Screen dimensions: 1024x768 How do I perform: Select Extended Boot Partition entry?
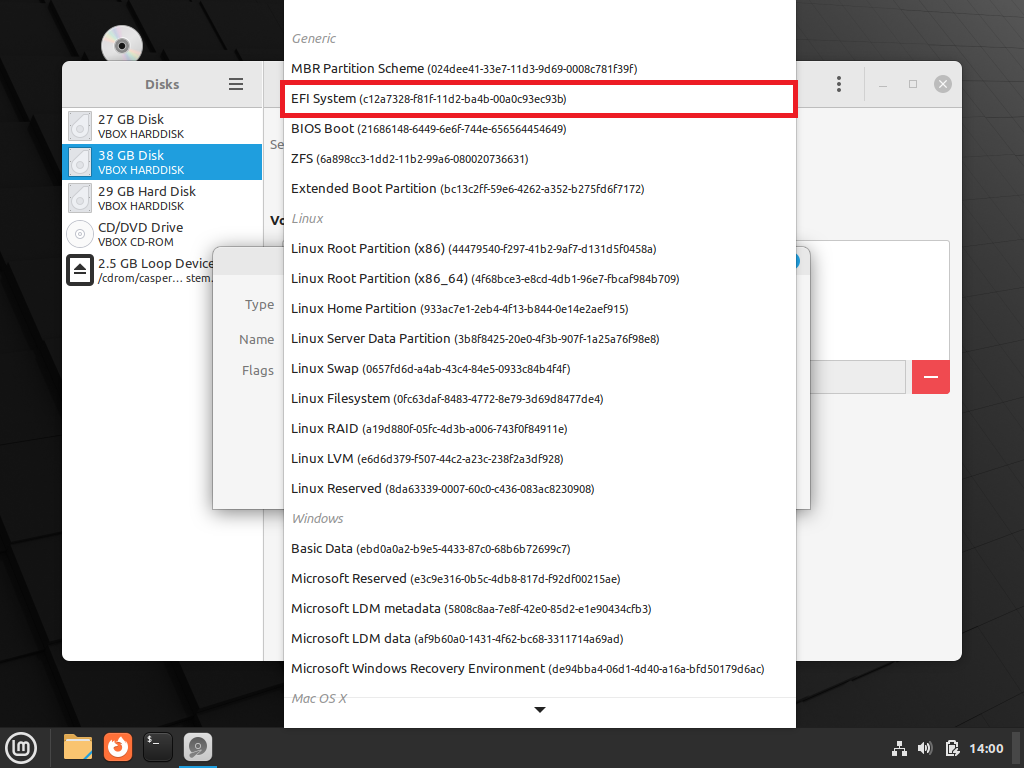pos(539,189)
